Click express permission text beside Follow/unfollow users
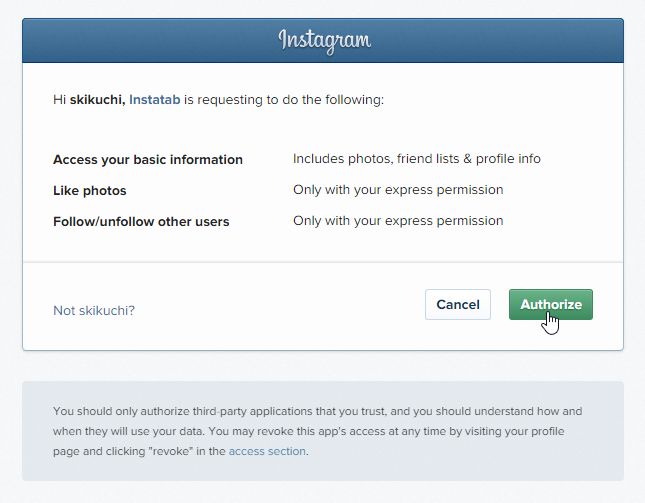Screen dimensions: 645x503 pyautogui.click(x=398, y=221)
